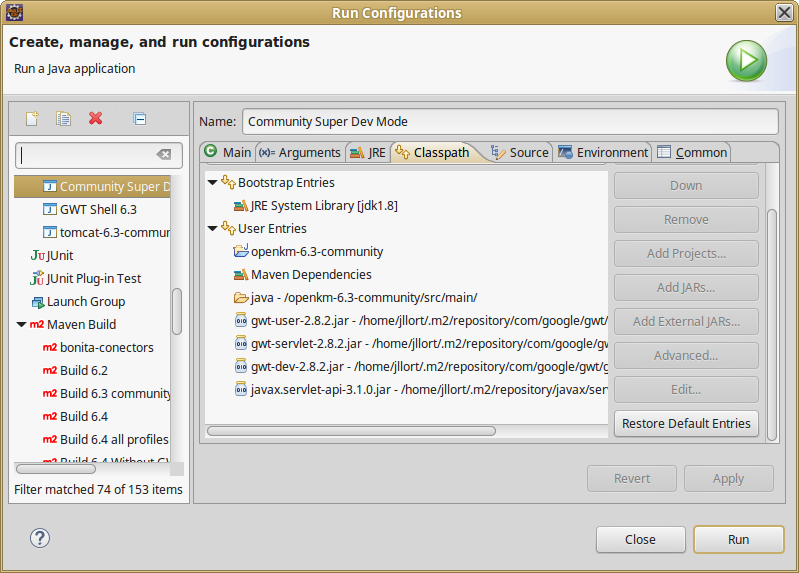Viewport: 799px width, 573px height.
Task: Click the filter text input field
Action: pyautogui.click(x=99, y=155)
